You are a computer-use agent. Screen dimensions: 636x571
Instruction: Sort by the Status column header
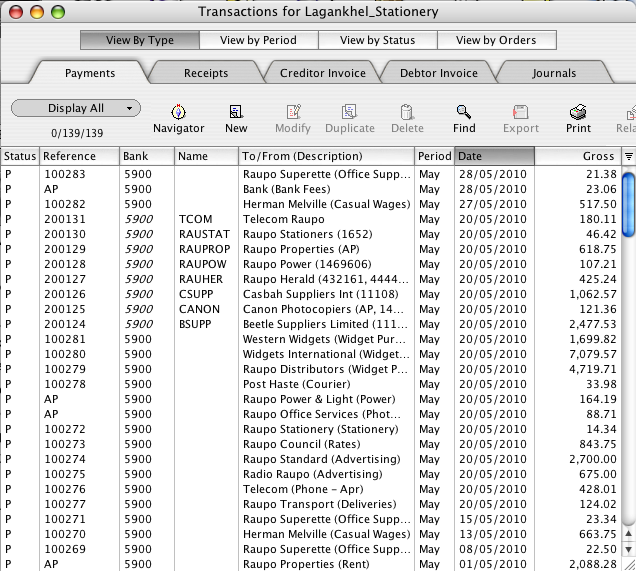tap(20, 156)
